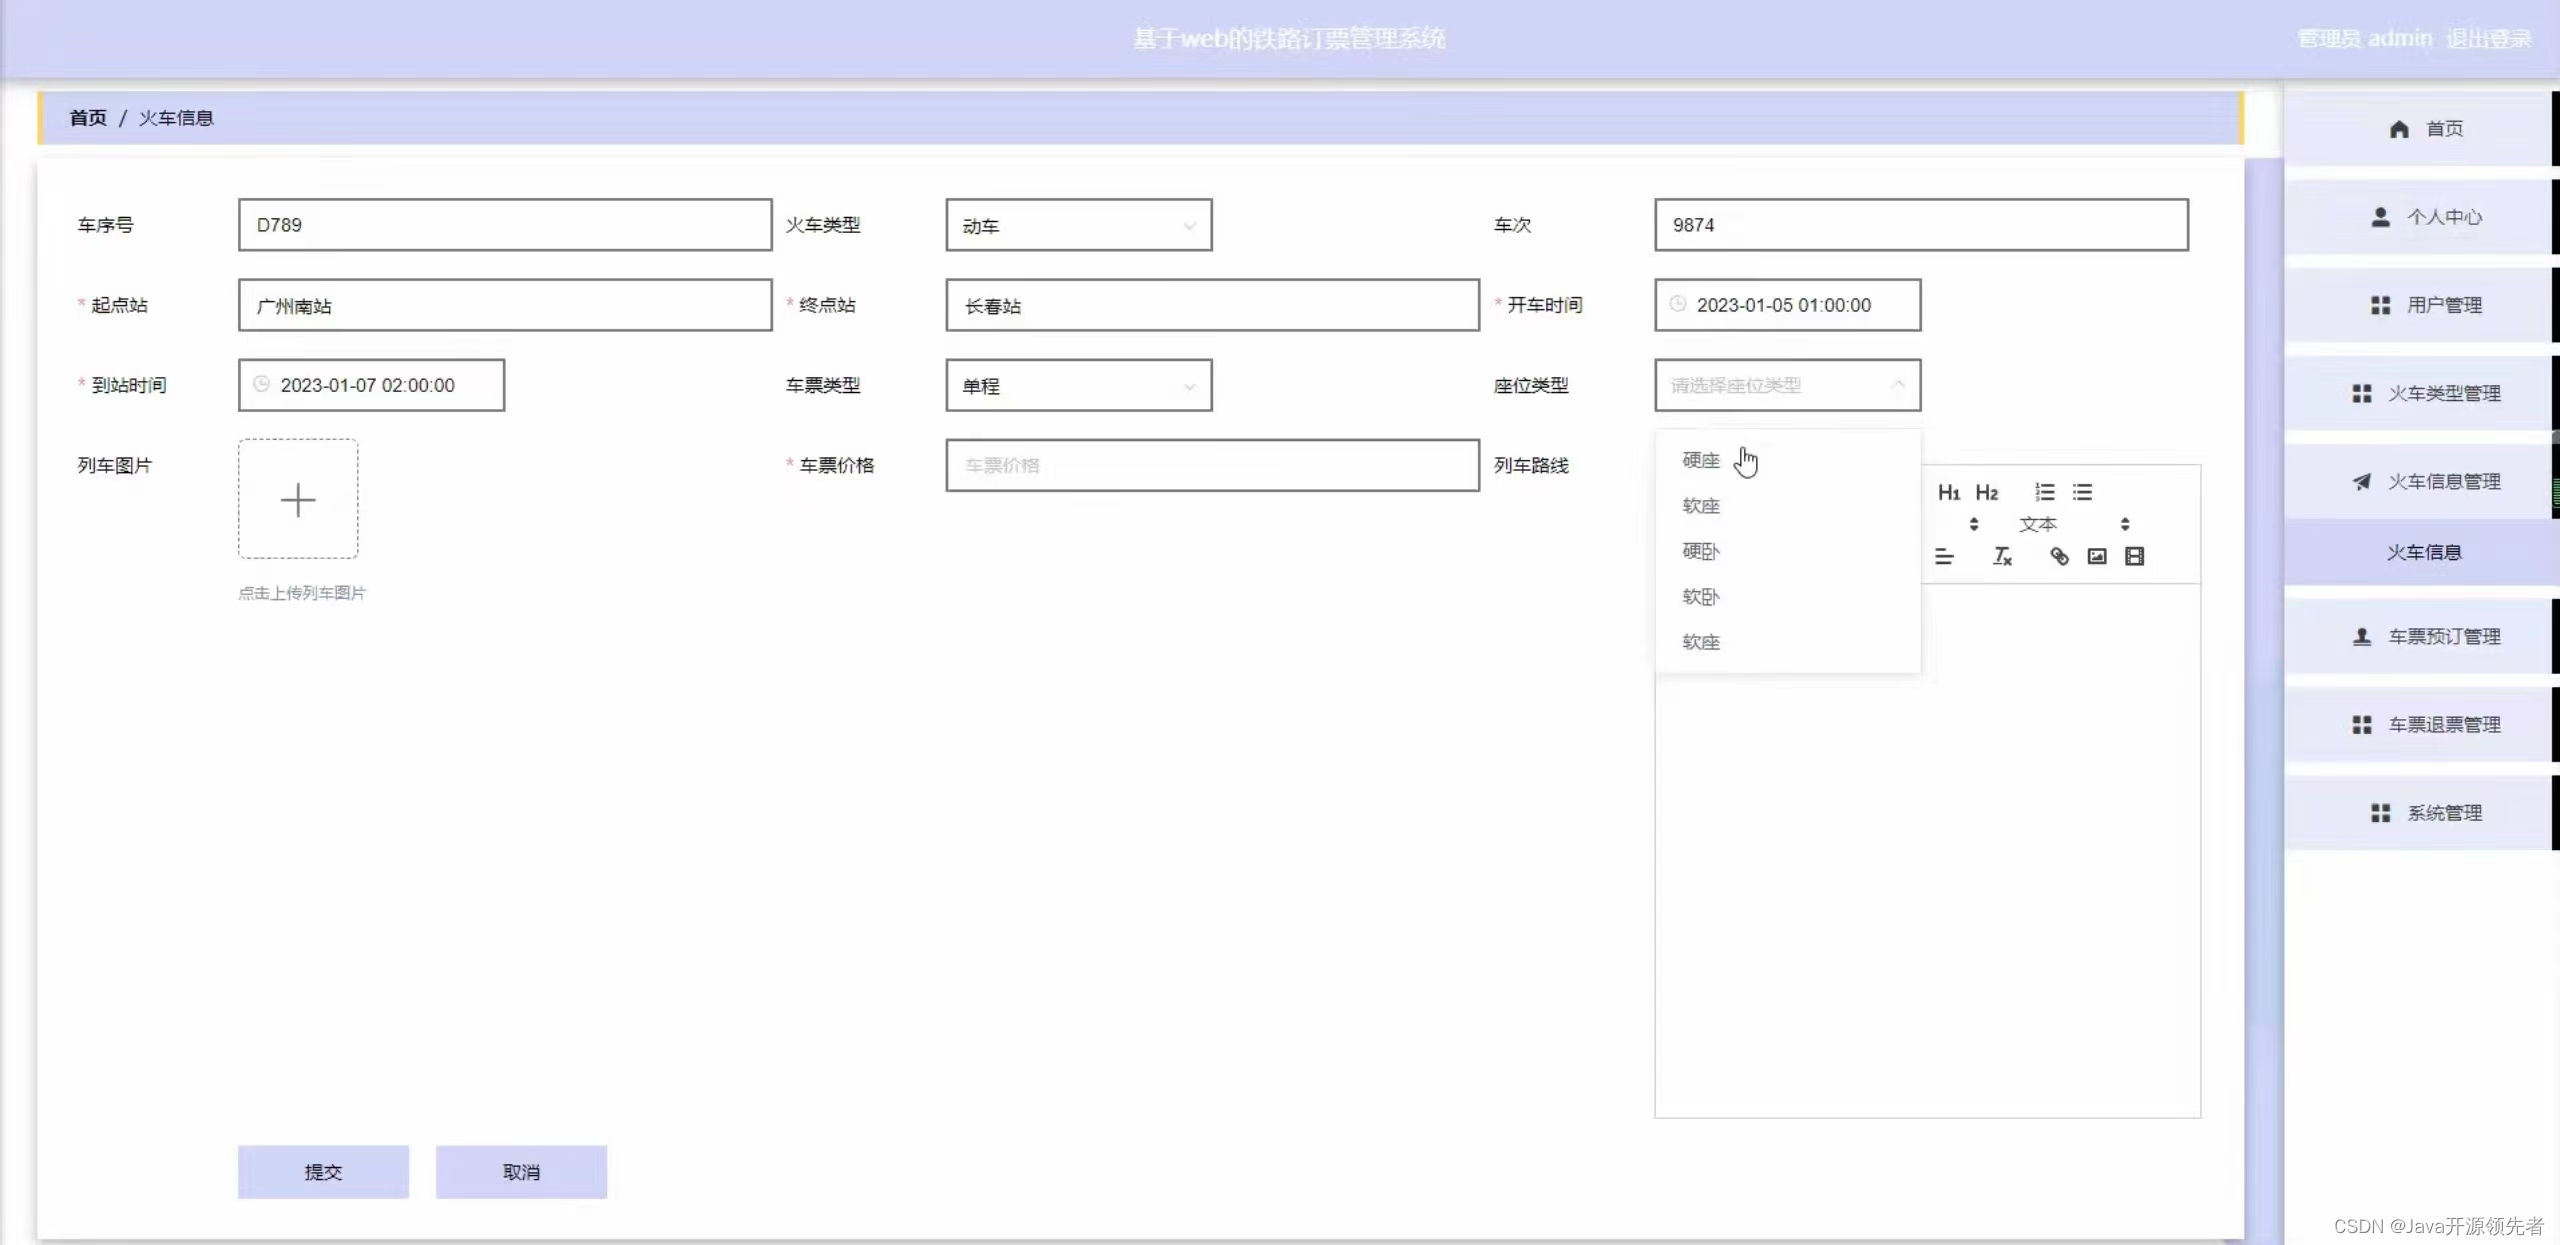Clear text formatting with the Tx icon
This screenshot has height=1245, width=2560.
2002,556
